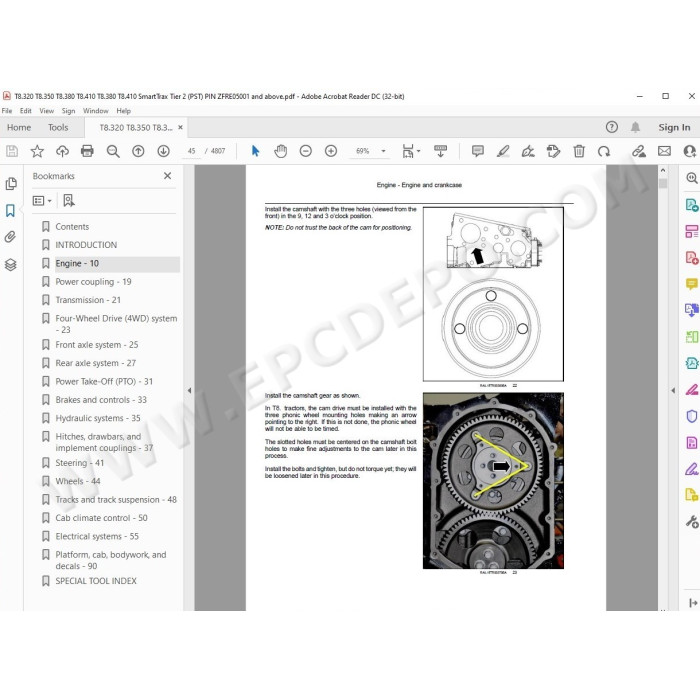Open the Window menu
Image resolution: width=700 pixels, height=700 pixels.
click(96, 111)
